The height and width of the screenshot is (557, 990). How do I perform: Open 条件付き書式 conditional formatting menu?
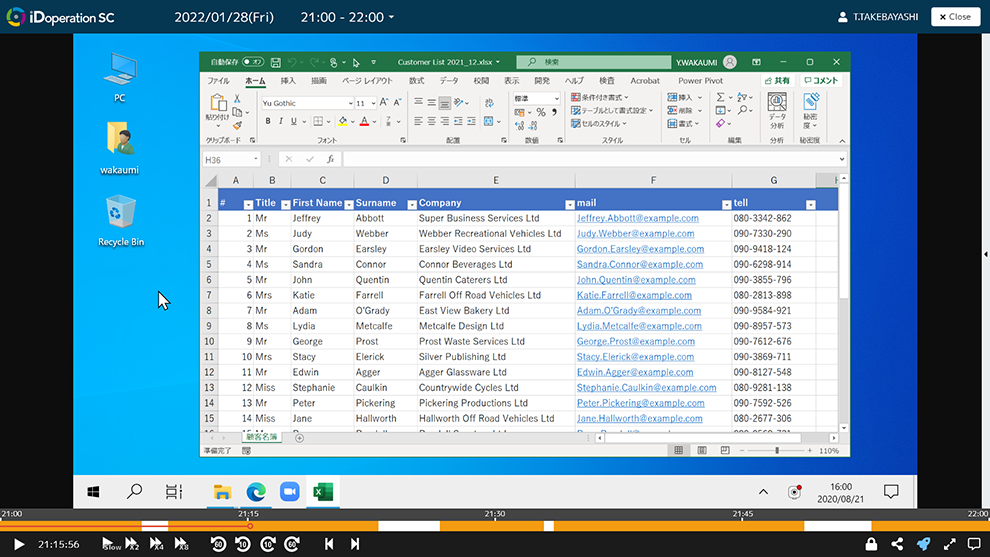coord(600,97)
